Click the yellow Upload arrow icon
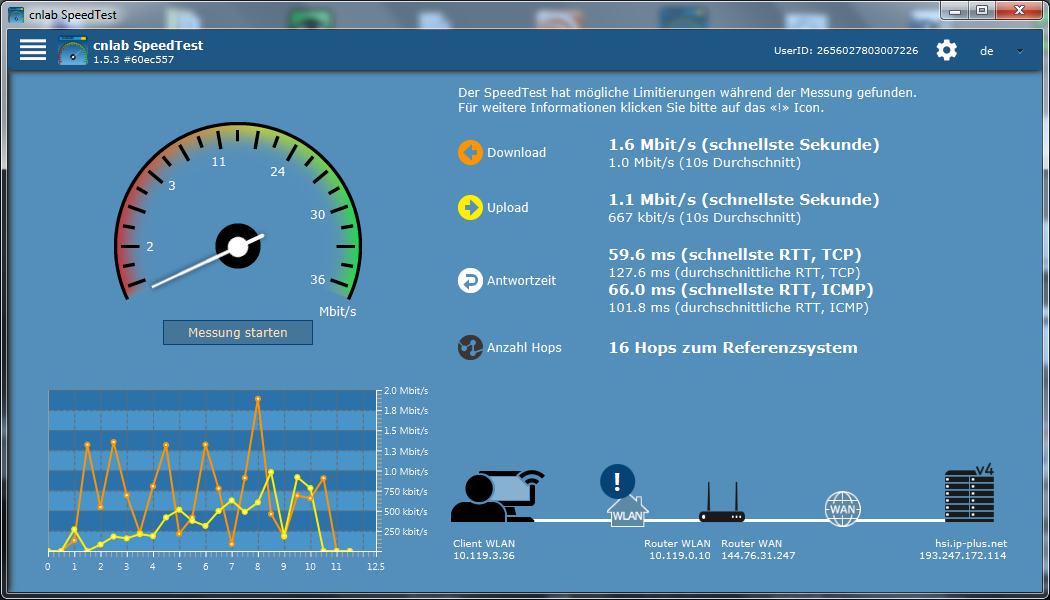1050x600 pixels. pyautogui.click(x=470, y=208)
